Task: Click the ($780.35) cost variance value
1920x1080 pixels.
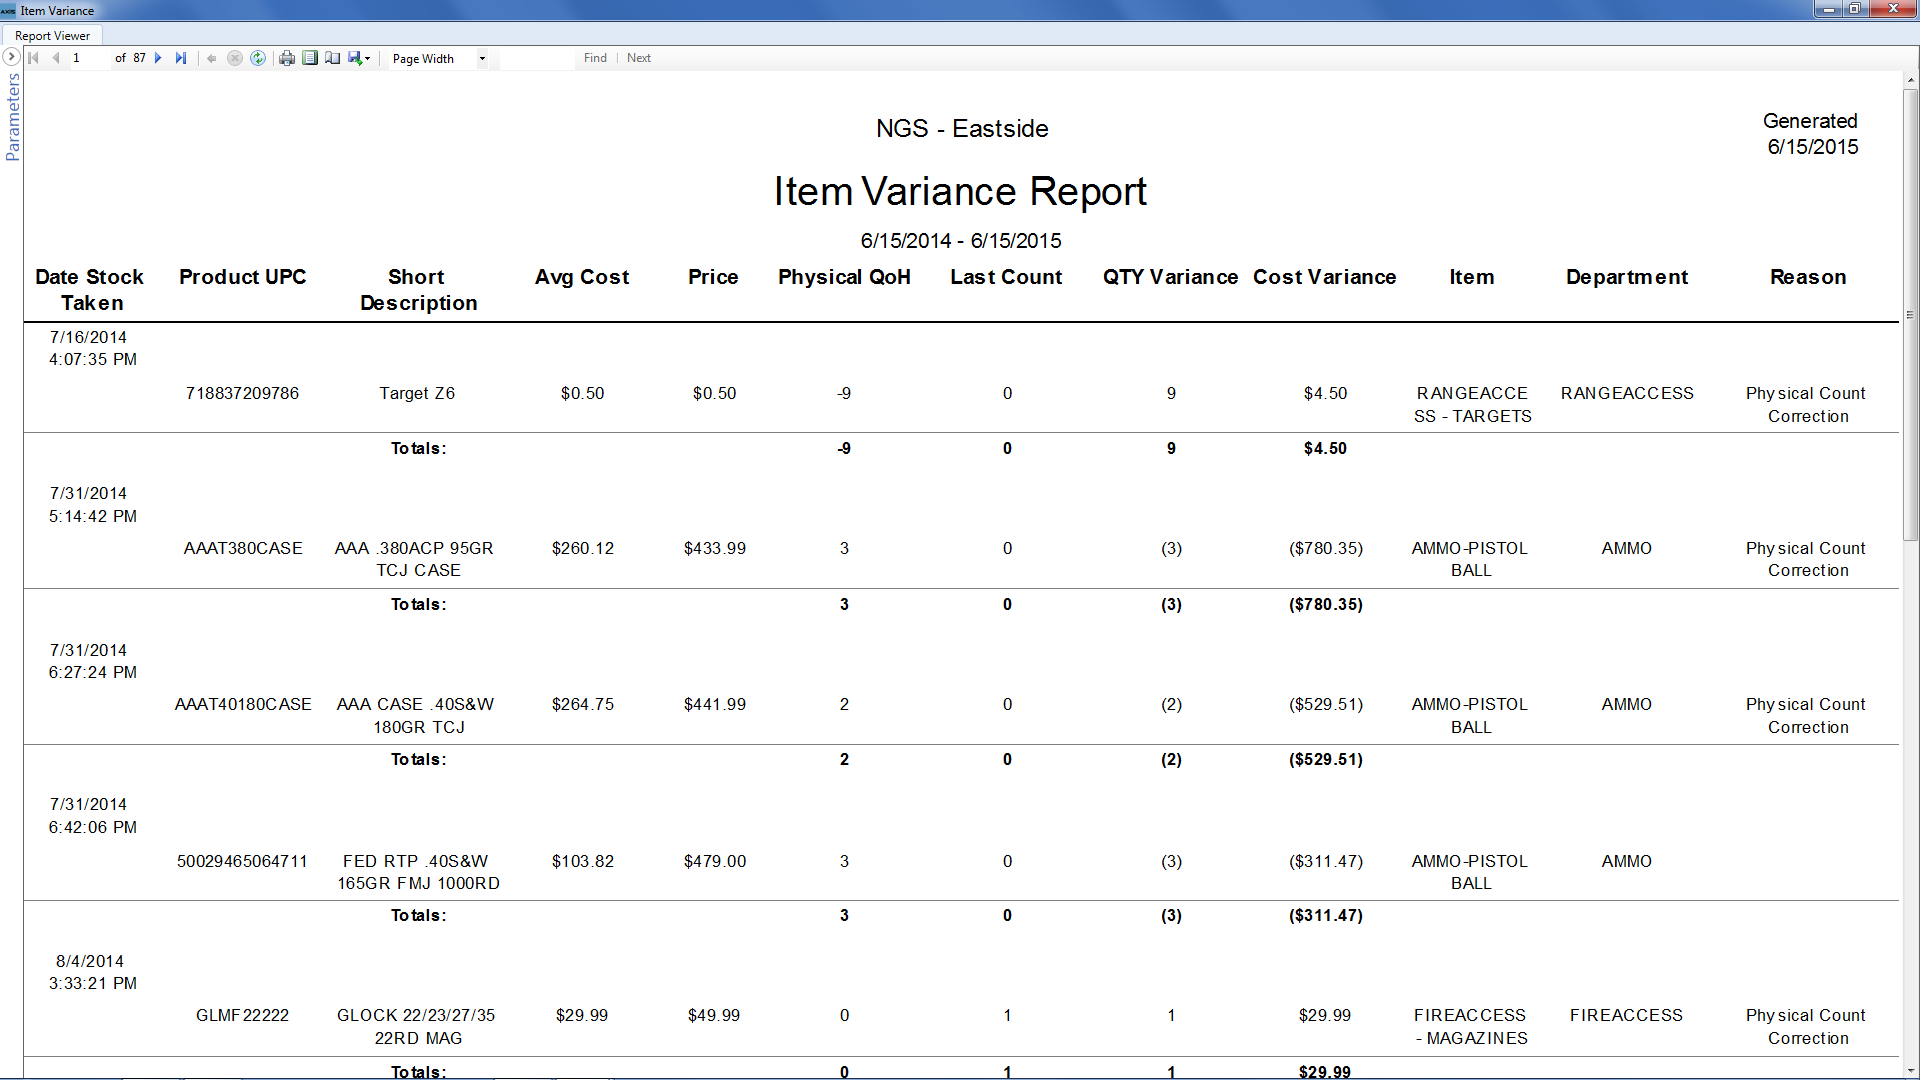Action: [x=1326, y=548]
